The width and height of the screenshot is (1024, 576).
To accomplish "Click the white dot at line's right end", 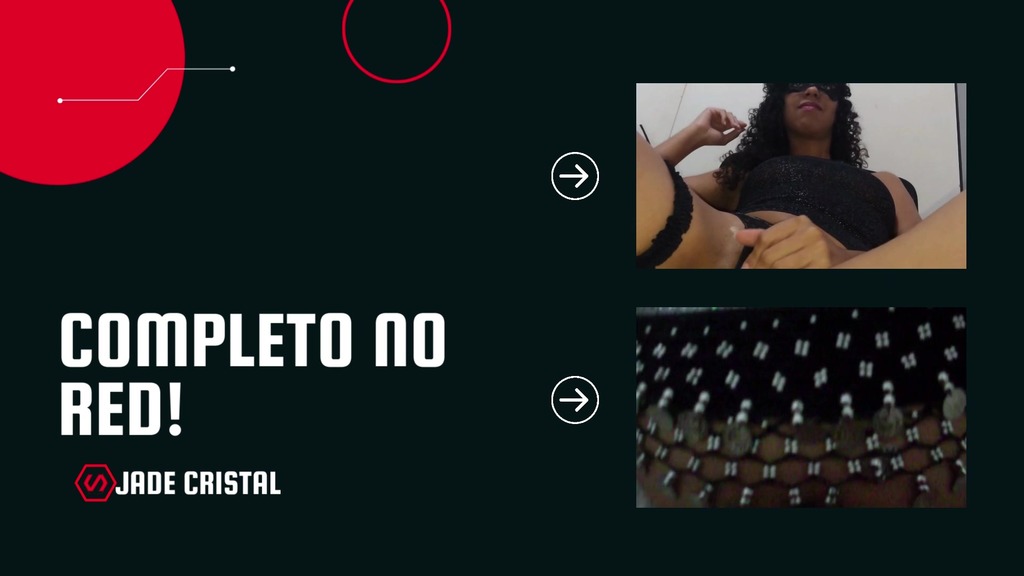I will pos(232,69).
